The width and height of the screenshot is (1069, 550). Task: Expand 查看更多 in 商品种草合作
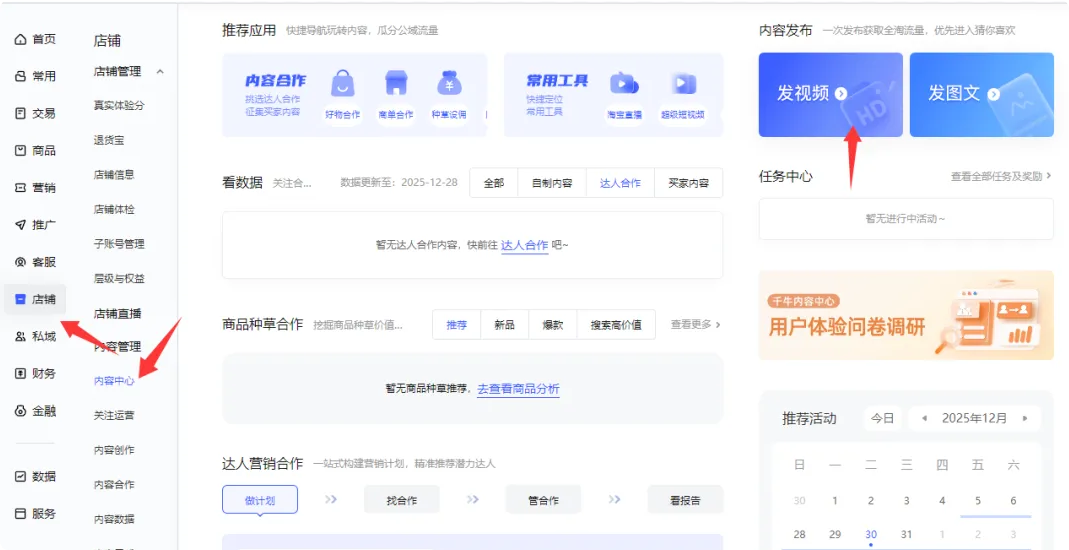coord(695,324)
